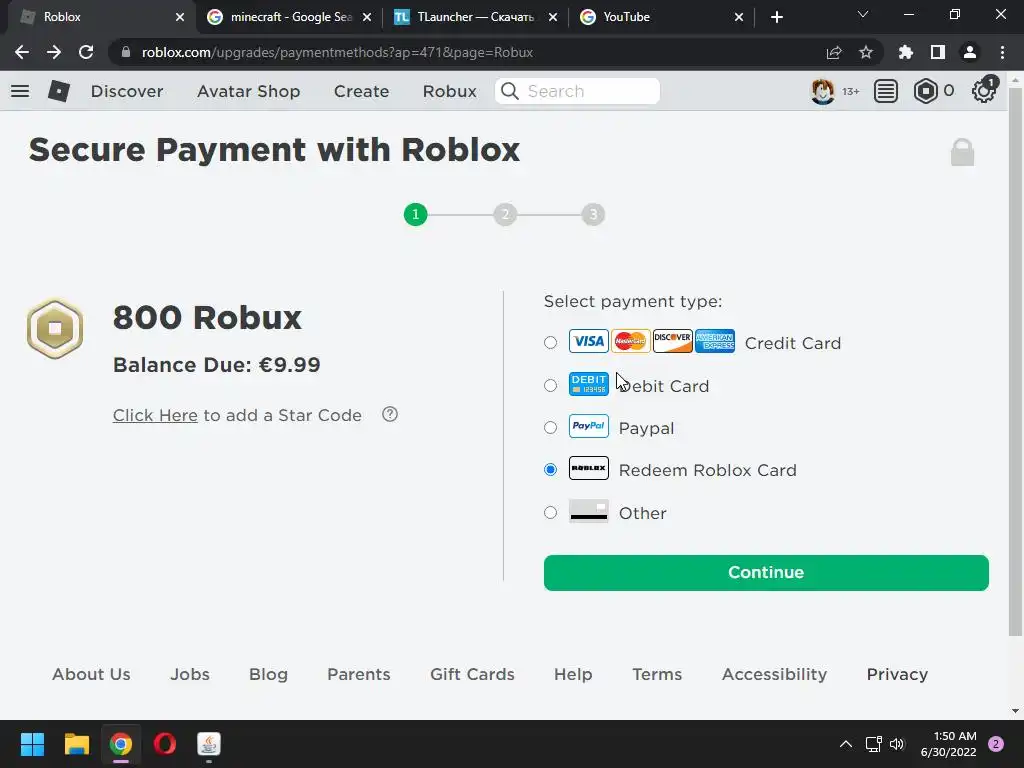
Task: Open Discover in the Roblox navbar
Action: tap(127, 91)
